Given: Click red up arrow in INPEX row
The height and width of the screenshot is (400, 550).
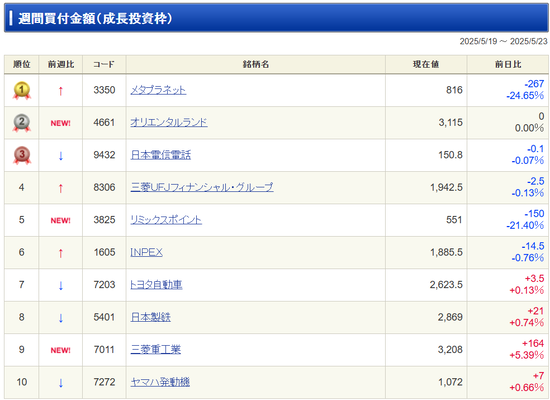Looking at the screenshot, I should 61,253.
